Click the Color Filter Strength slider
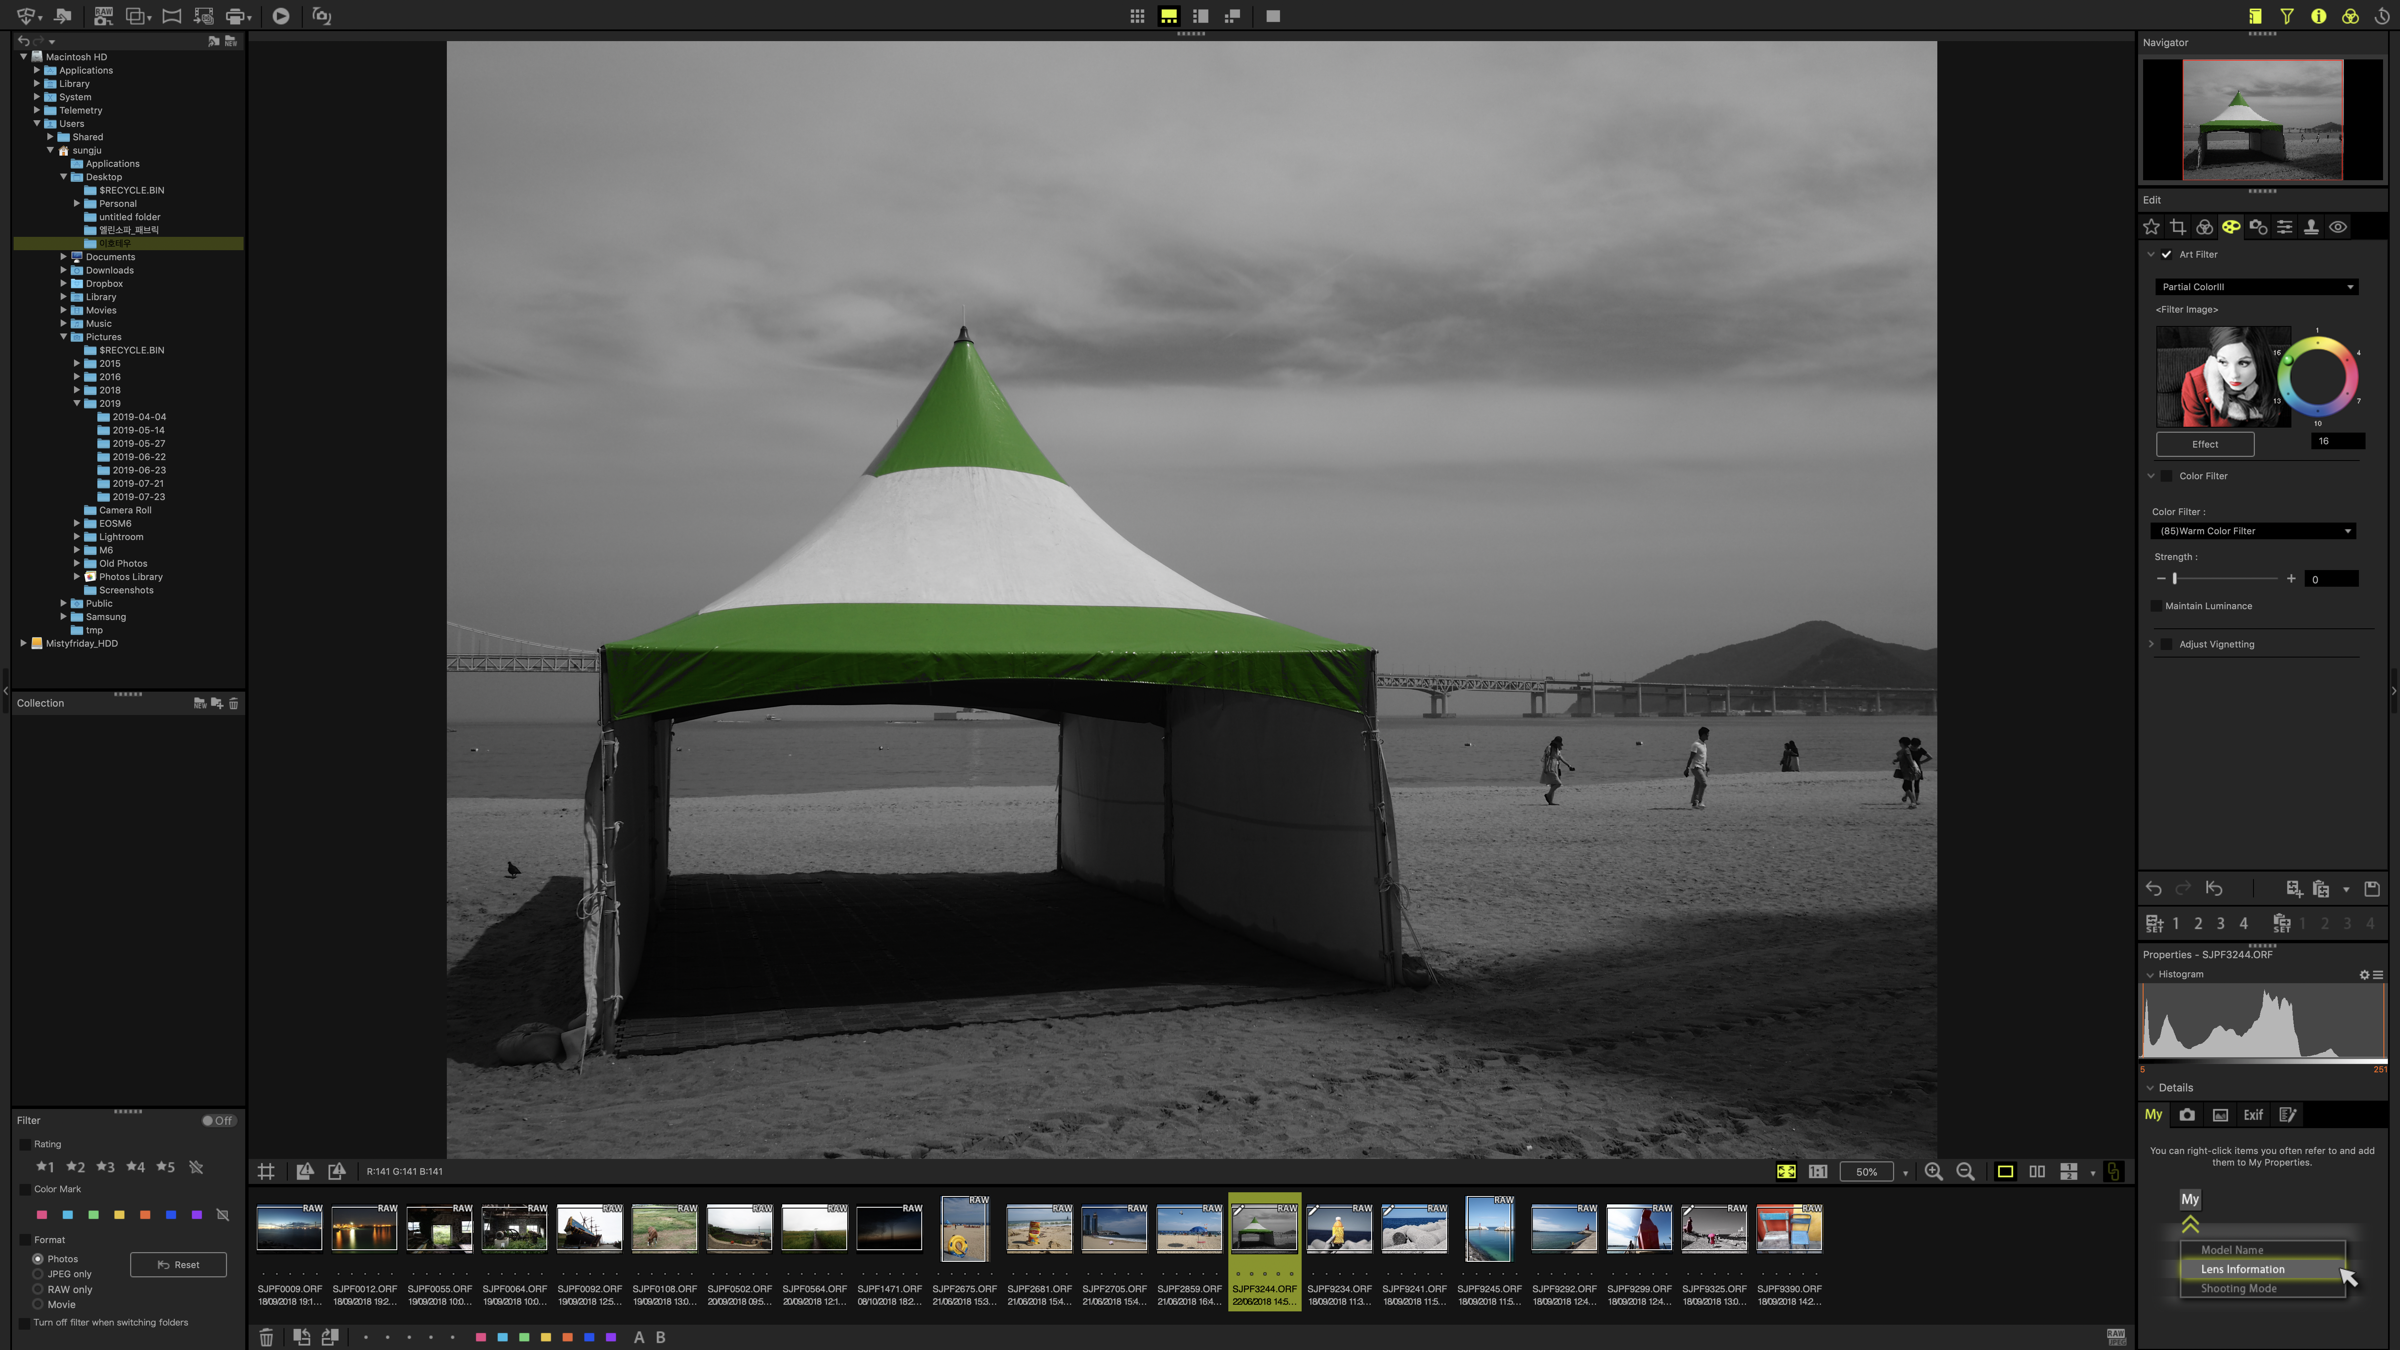The image size is (2400, 1350). click(2224, 579)
